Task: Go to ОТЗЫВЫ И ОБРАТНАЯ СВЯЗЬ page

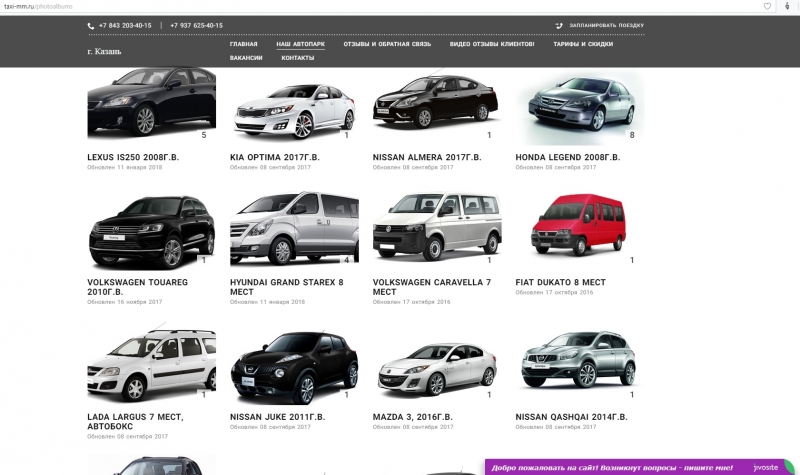Action: click(x=387, y=44)
